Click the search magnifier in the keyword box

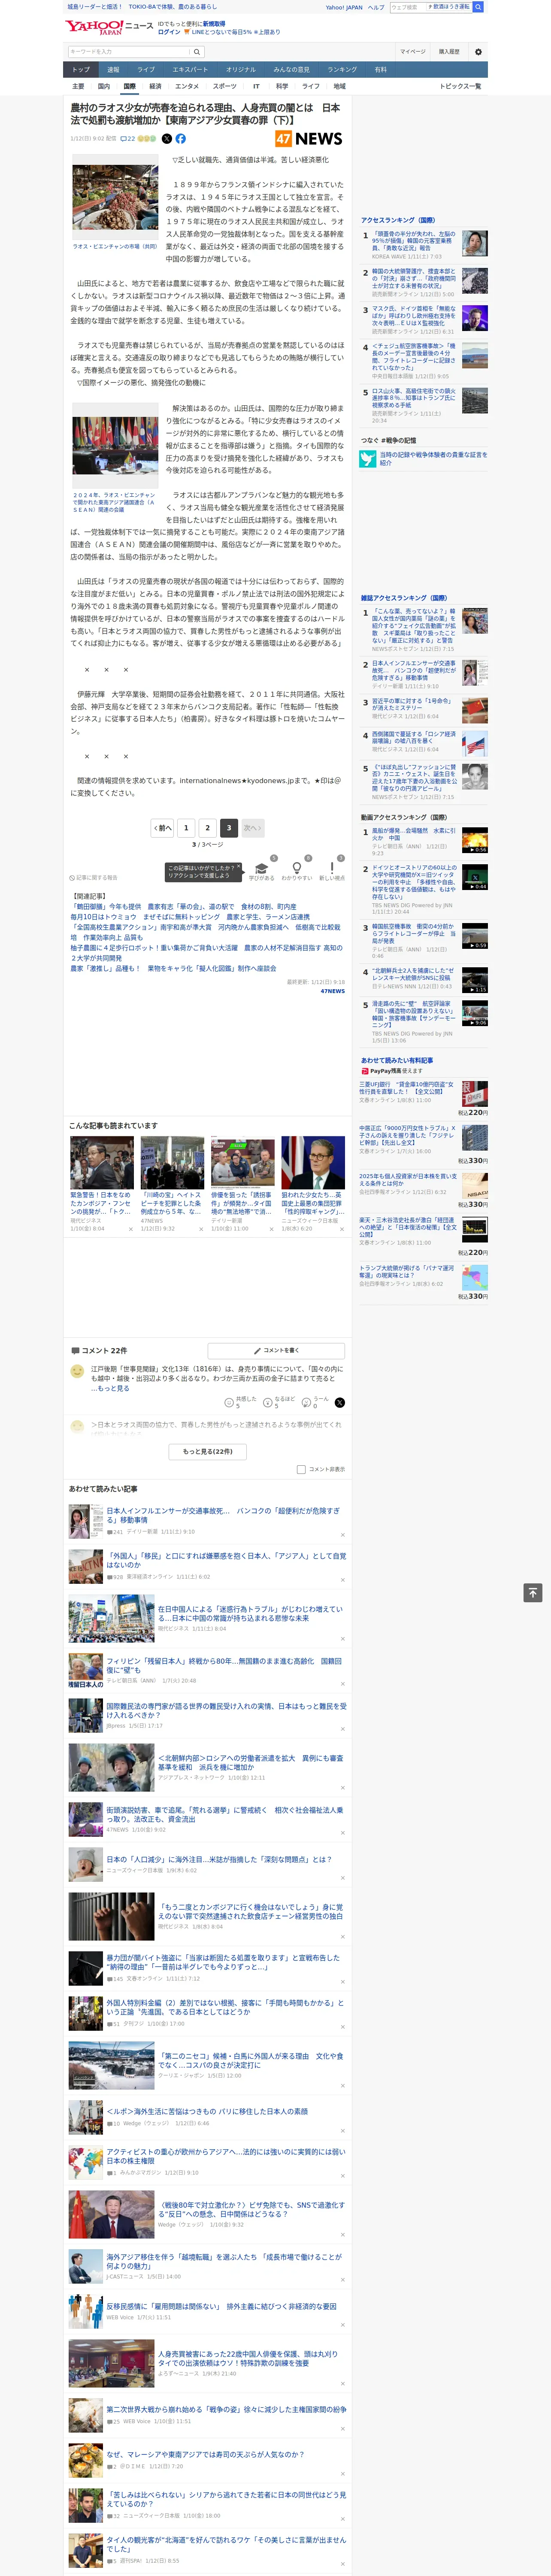pos(197,52)
